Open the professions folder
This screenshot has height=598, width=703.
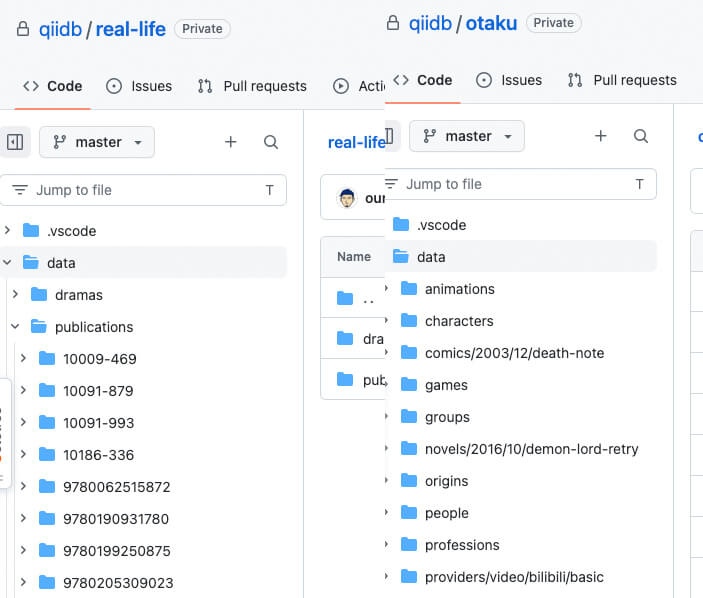462,545
